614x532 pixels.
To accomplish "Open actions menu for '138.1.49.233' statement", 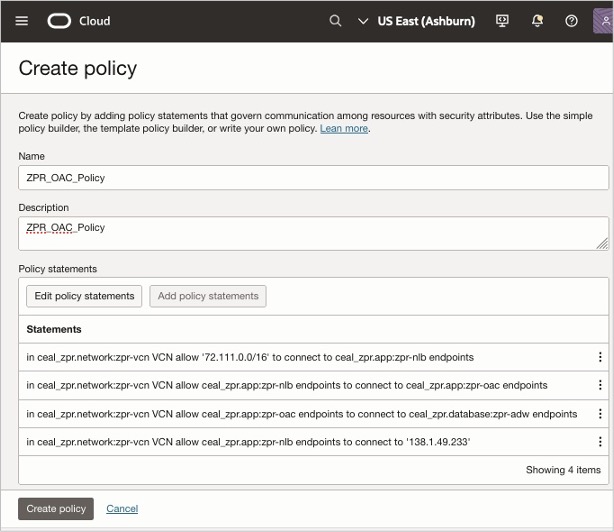I will pyautogui.click(x=600, y=442).
